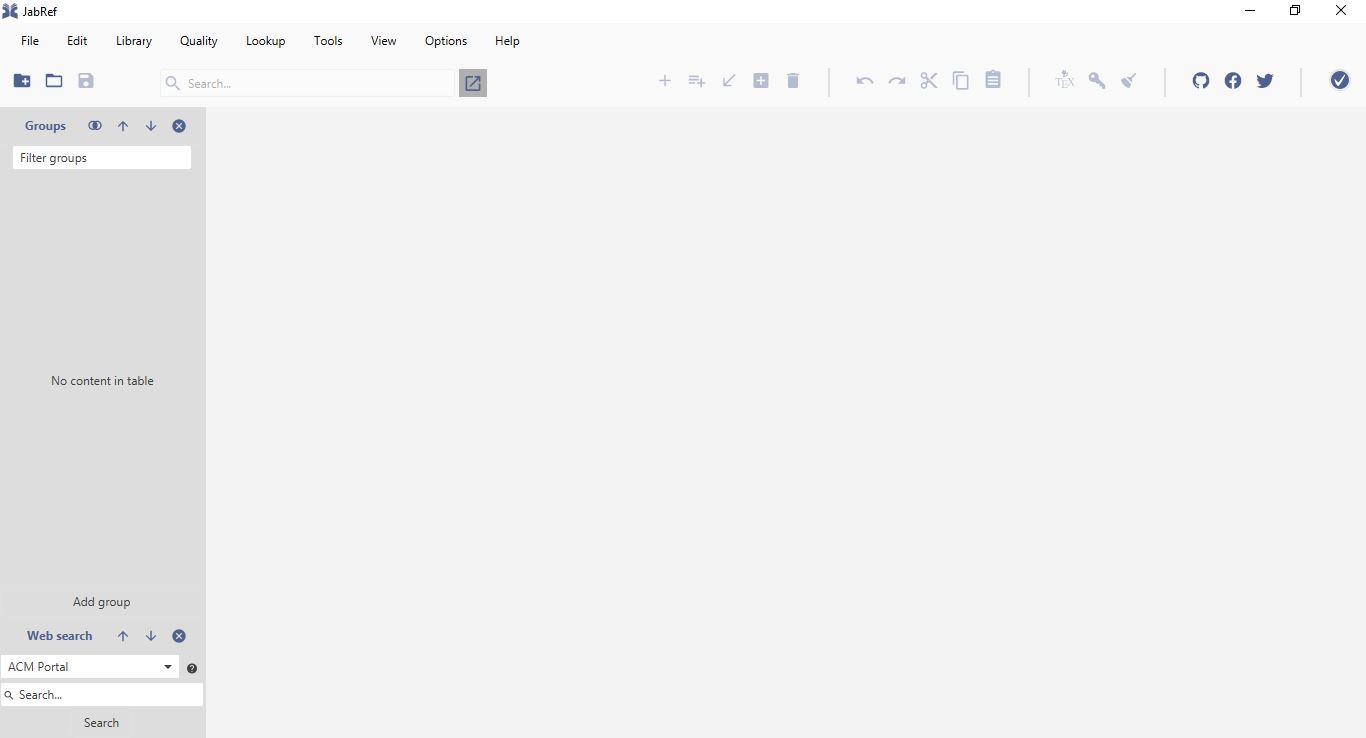This screenshot has width=1366, height=738.
Task: Open the Tools menu
Action: (x=328, y=41)
